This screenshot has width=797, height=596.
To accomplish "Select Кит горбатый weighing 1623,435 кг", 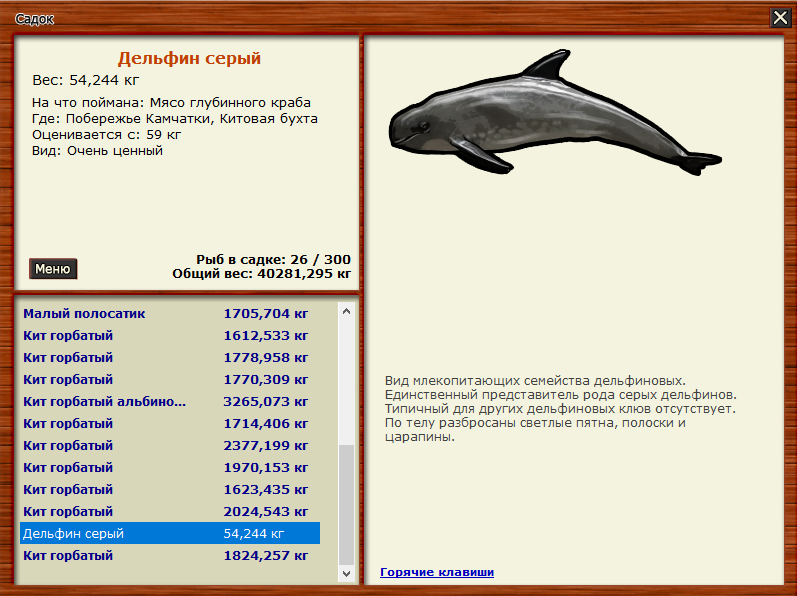I will [68, 489].
